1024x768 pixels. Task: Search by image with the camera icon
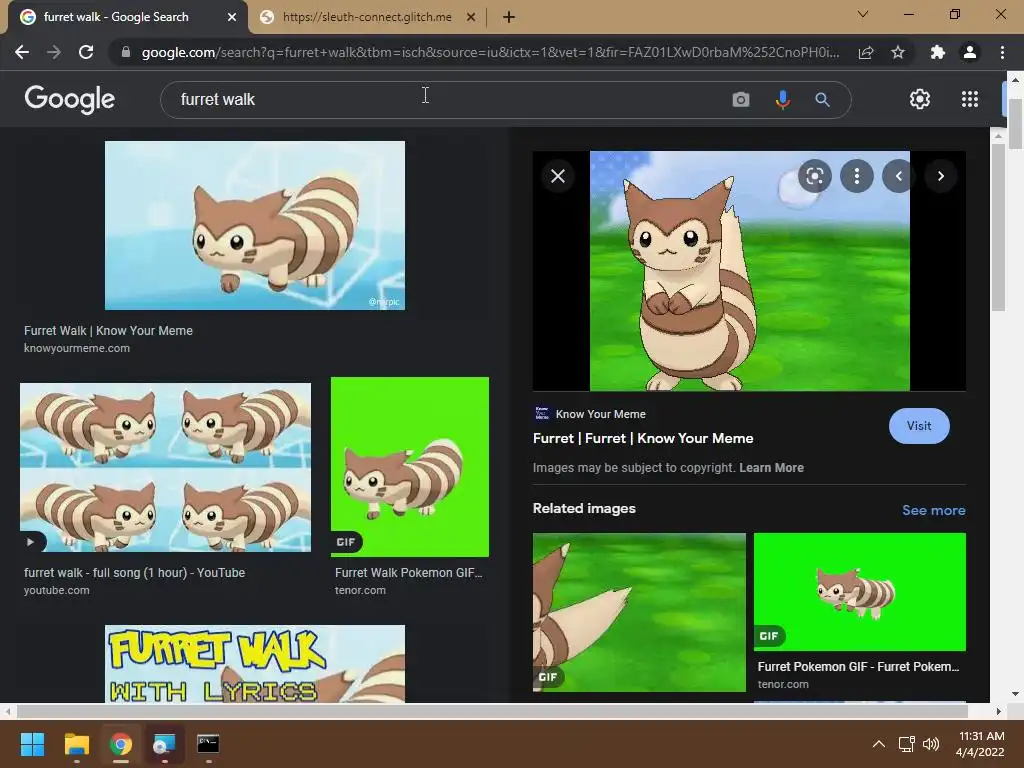click(x=741, y=99)
